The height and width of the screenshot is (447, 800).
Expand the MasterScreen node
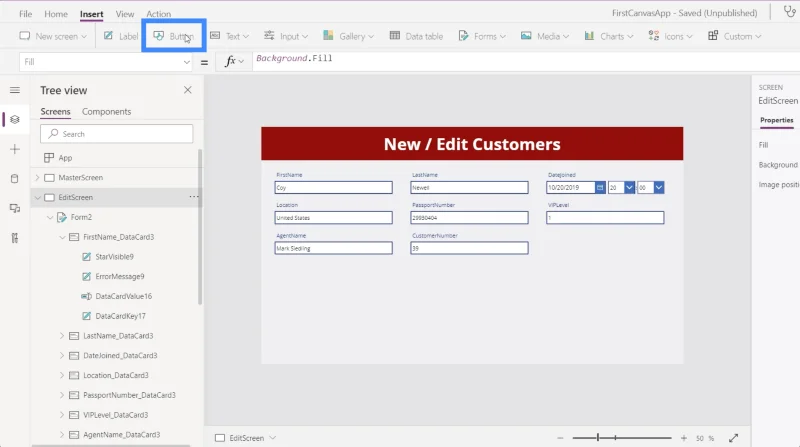click(37, 178)
